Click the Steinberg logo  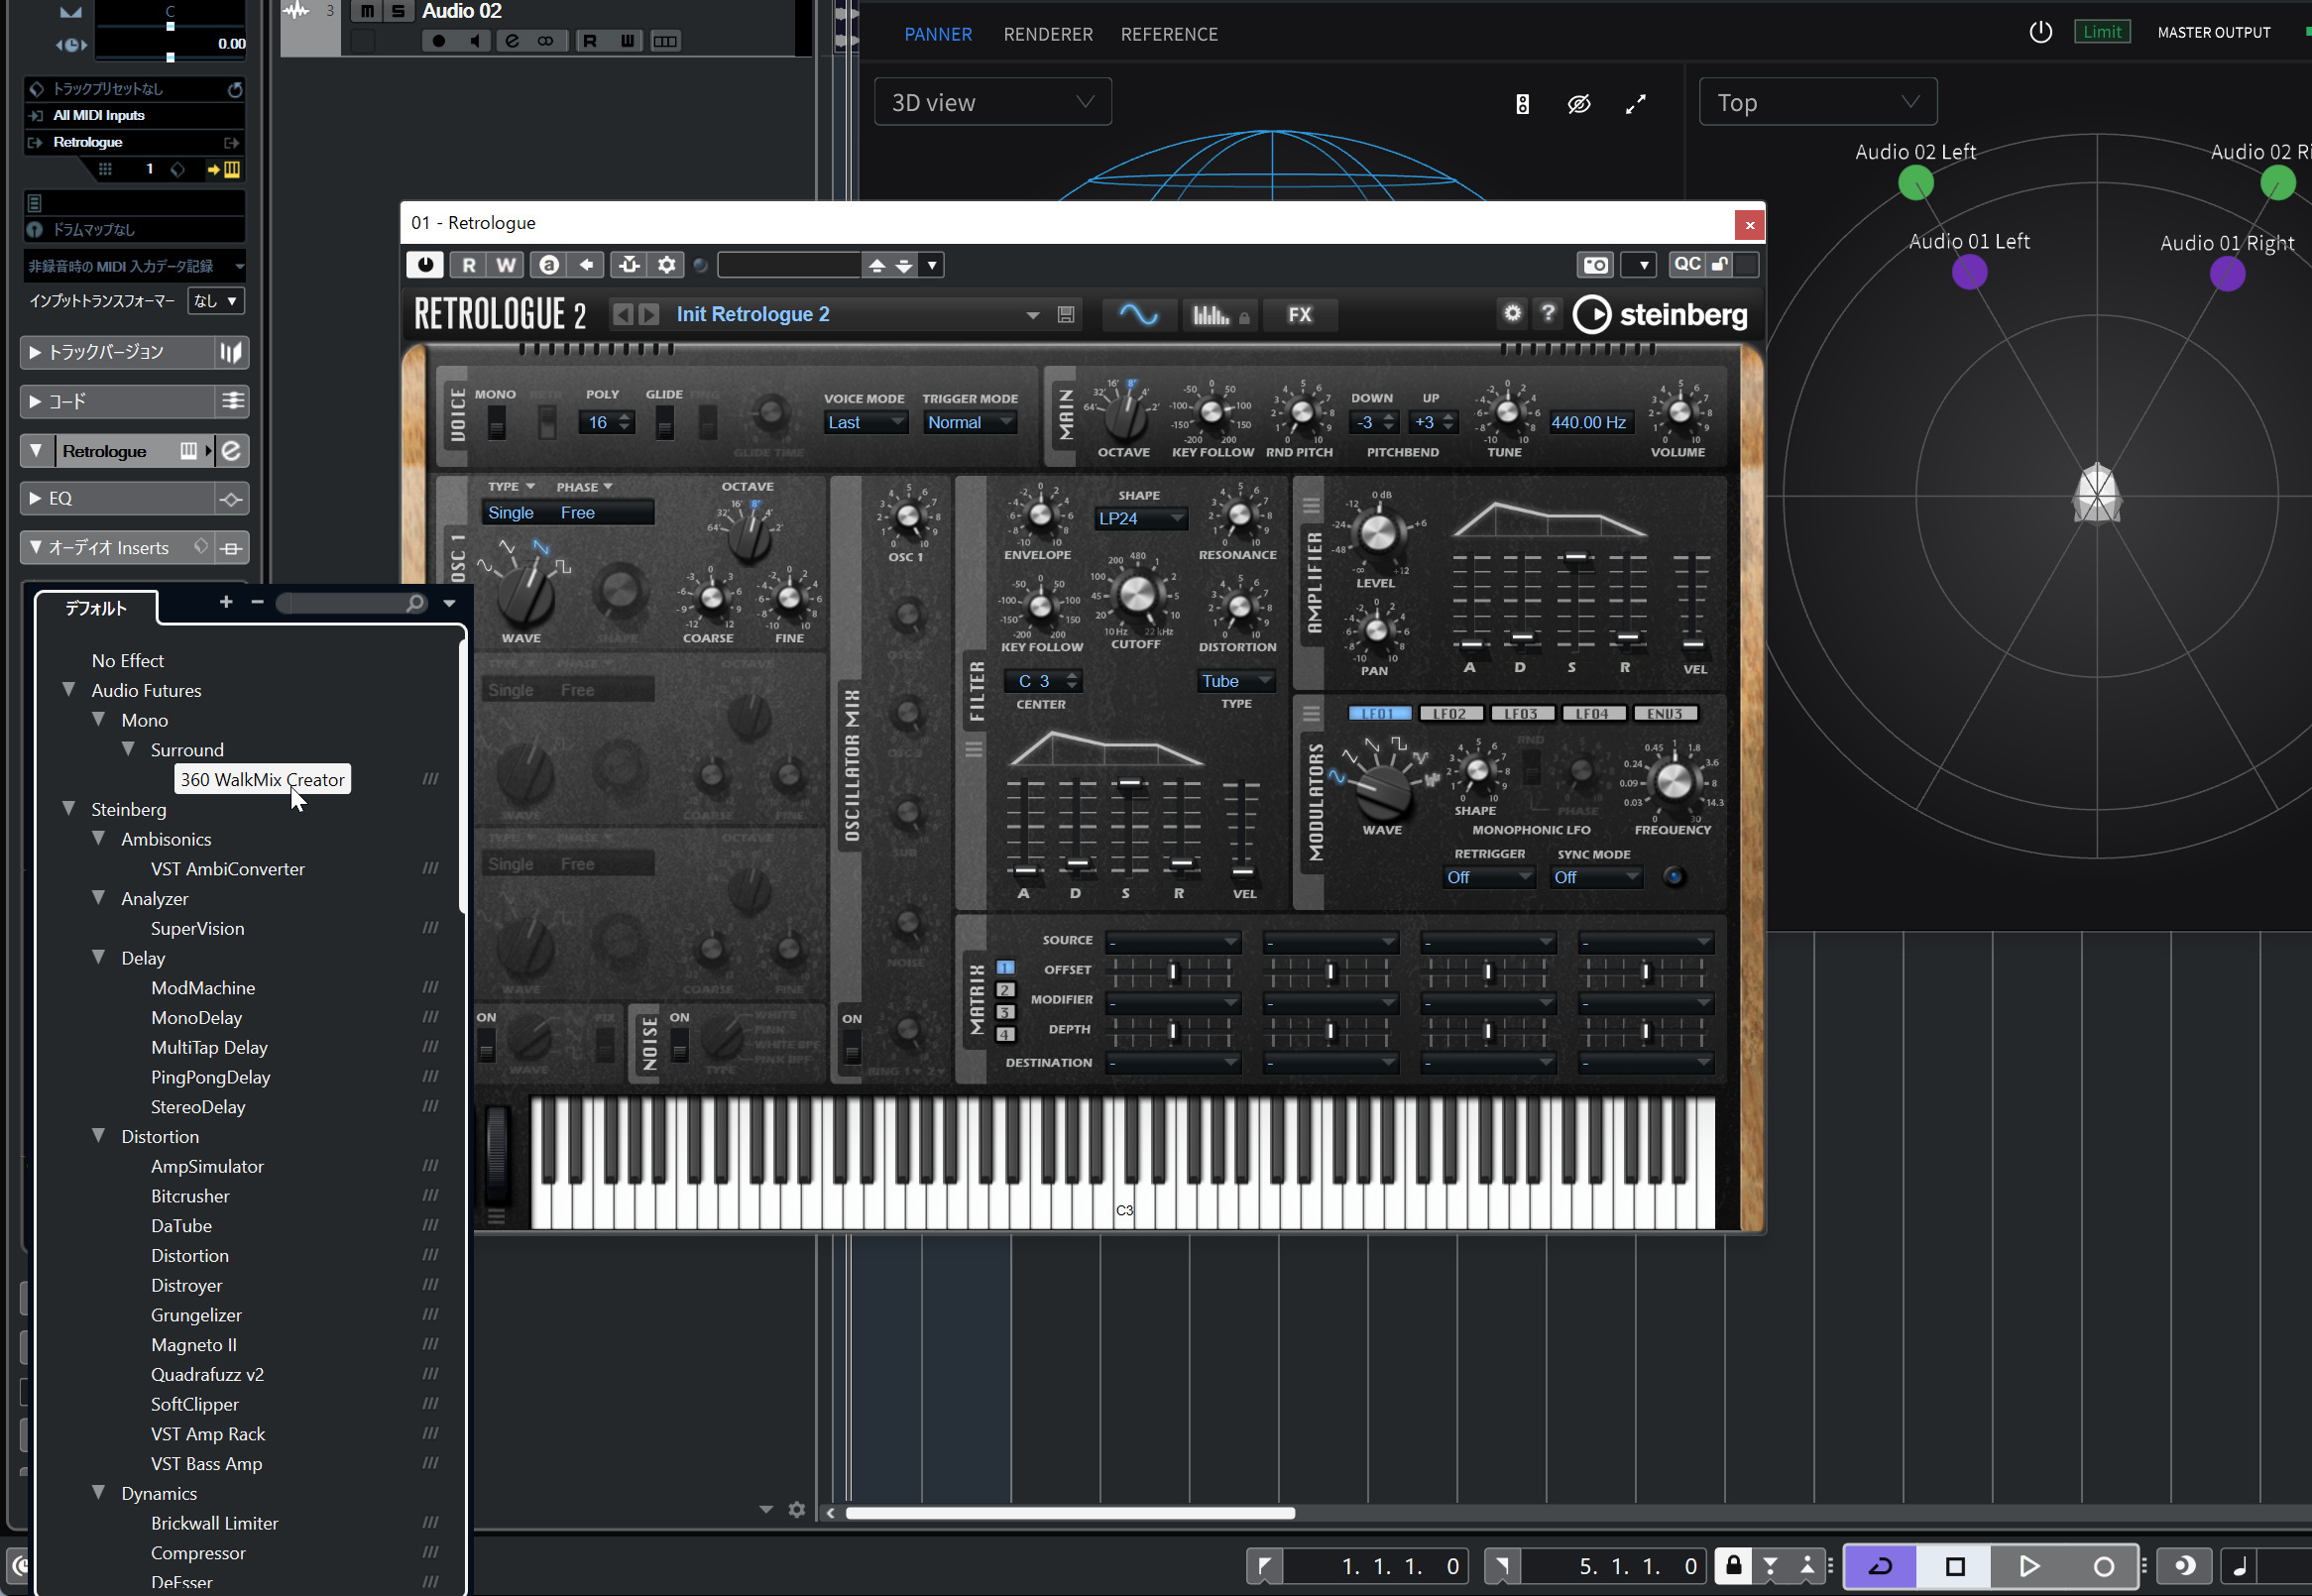pos(1660,314)
